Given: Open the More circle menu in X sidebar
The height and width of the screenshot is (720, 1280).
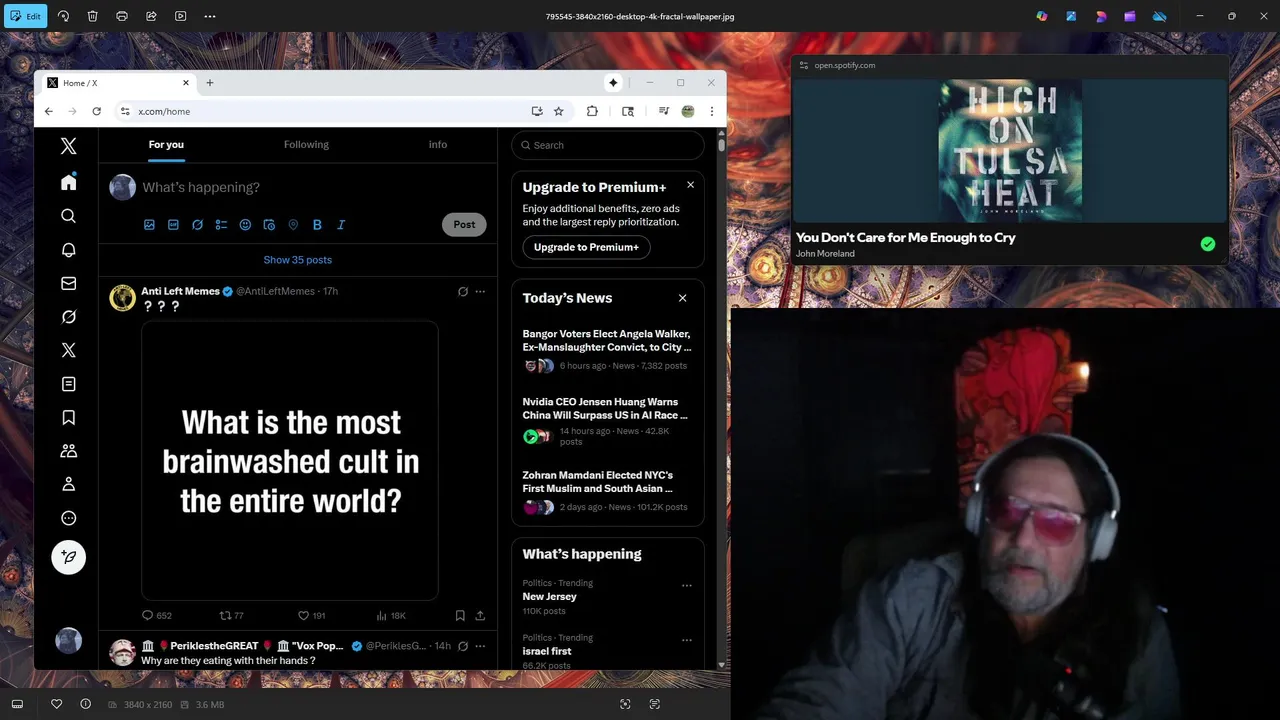Looking at the screenshot, I should pyautogui.click(x=68, y=518).
